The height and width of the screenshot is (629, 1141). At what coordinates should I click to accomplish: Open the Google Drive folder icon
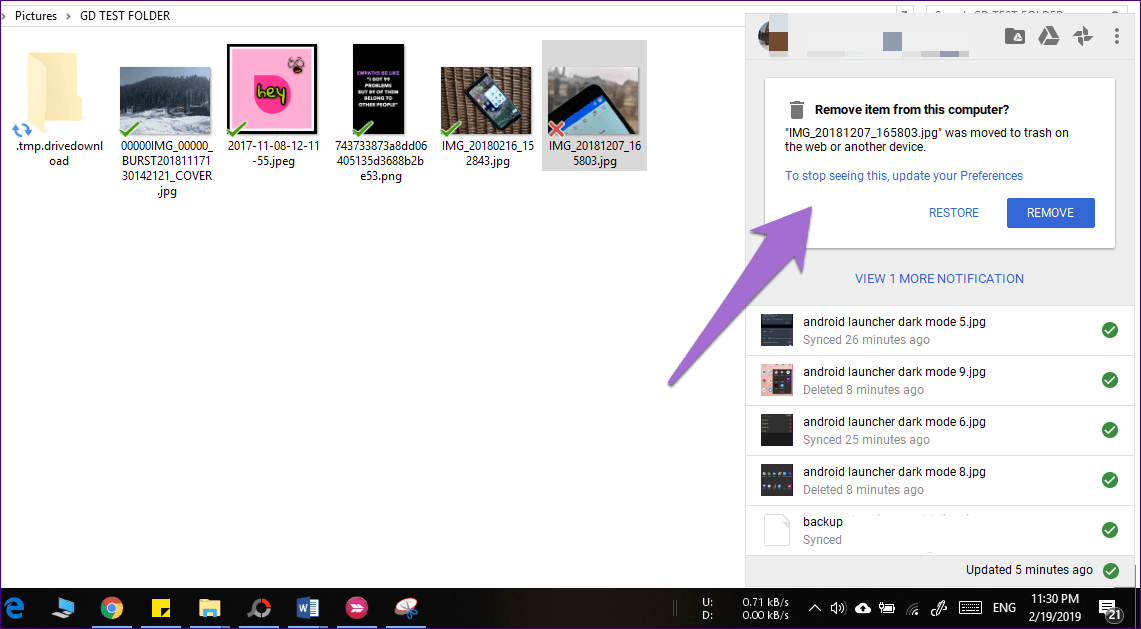coord(1014,37)
